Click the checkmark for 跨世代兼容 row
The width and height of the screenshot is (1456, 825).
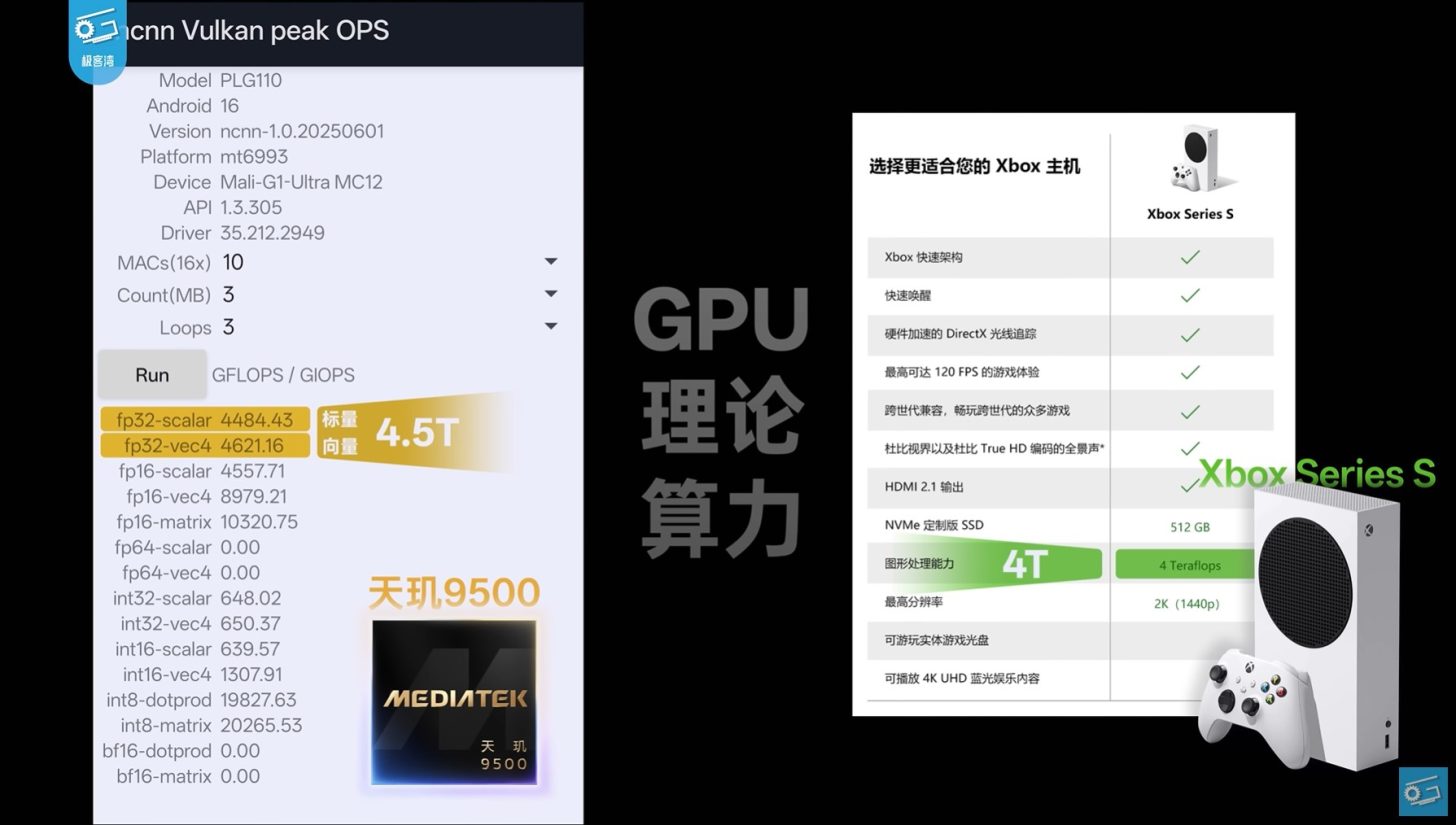[1189, 411]
